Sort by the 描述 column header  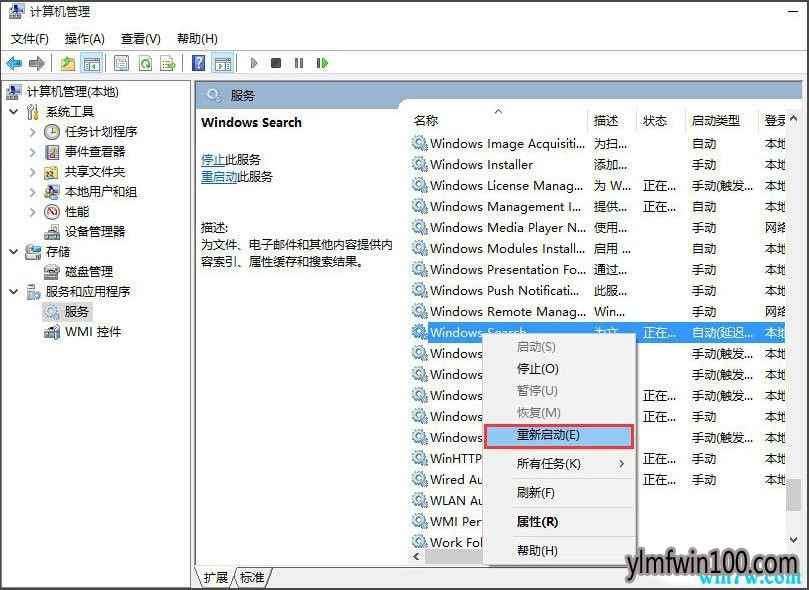coord(611,120)
